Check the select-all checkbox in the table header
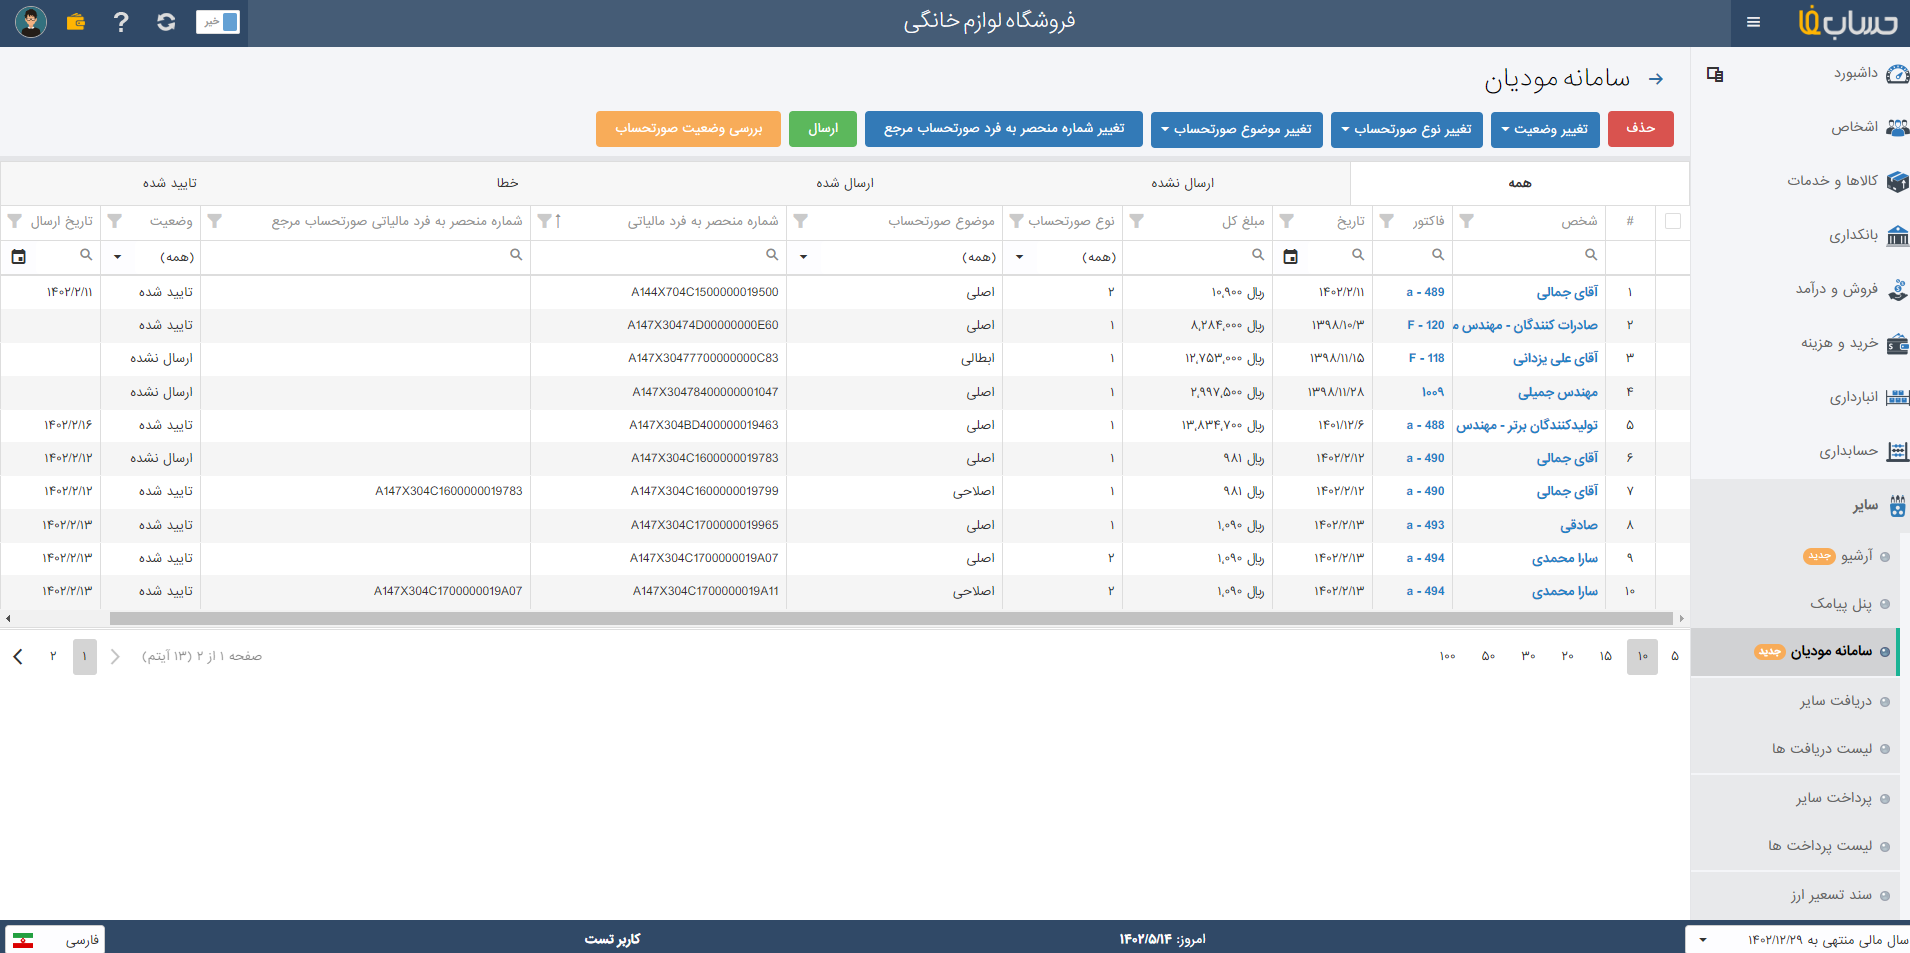The image size is (1910, 953). [1672, 221]
